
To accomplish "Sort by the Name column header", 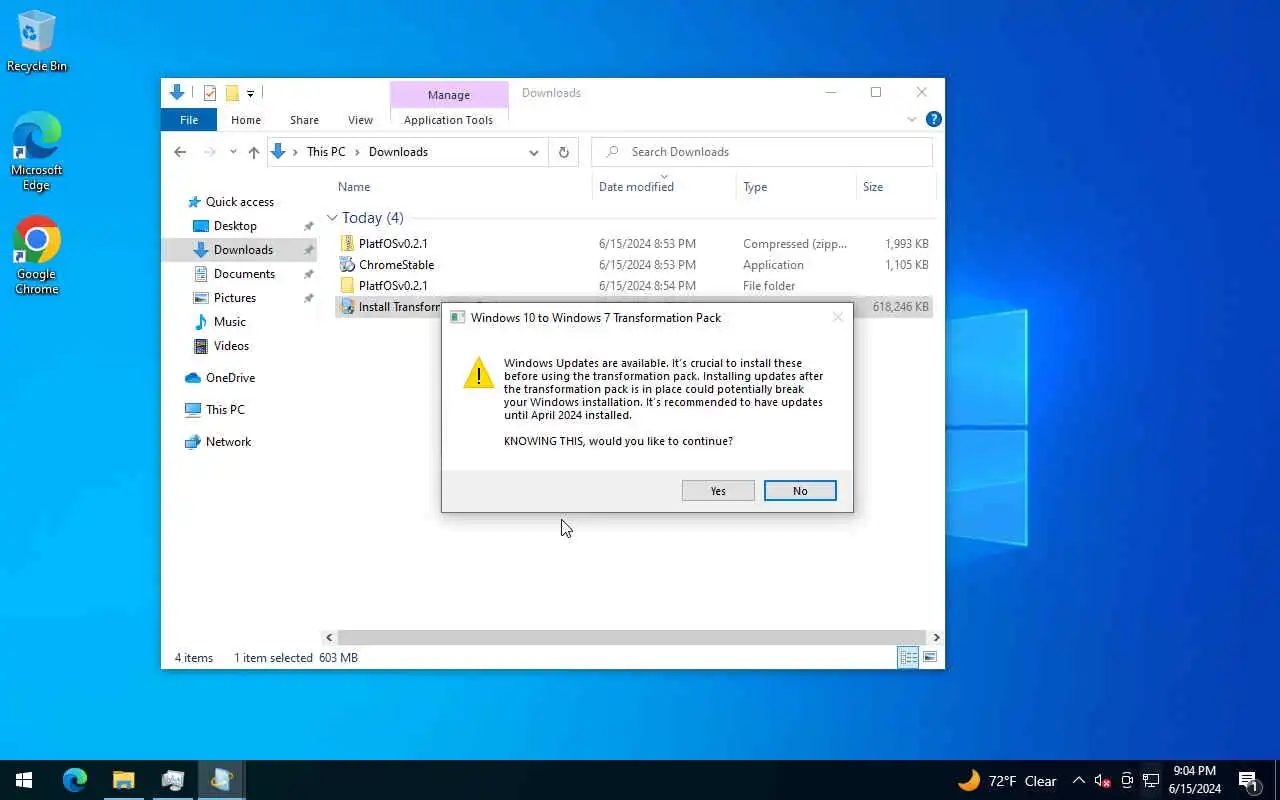I will [x=354, y=187].
